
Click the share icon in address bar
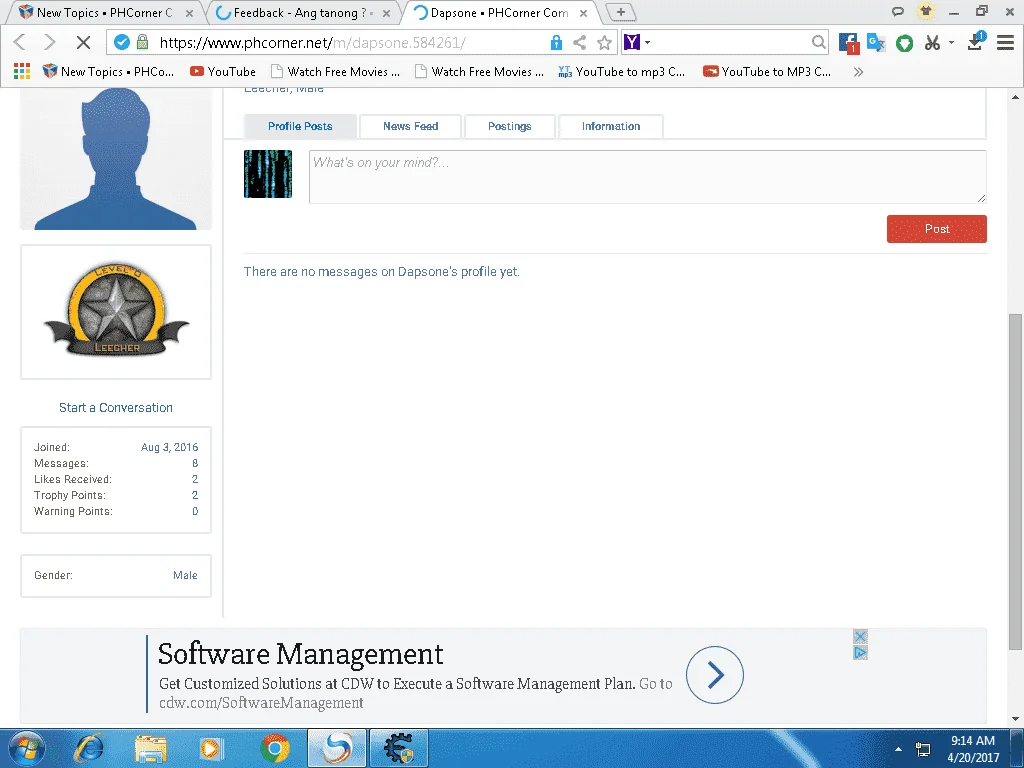coord(579,42)
